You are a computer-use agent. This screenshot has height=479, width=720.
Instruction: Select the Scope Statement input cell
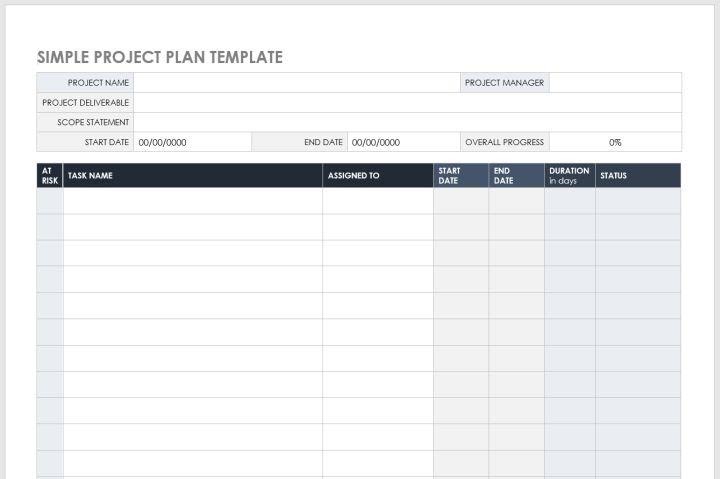(x=407, y=122)
